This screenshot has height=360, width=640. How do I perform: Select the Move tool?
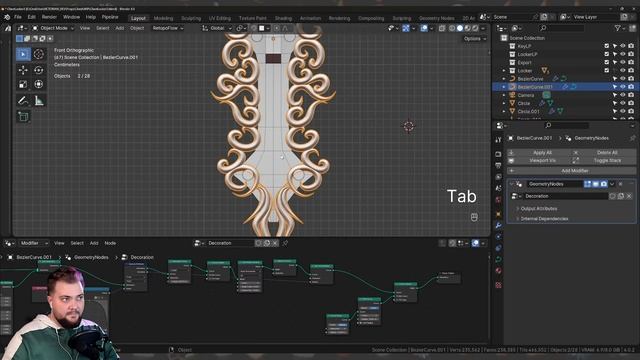click(x=23, y=70)
